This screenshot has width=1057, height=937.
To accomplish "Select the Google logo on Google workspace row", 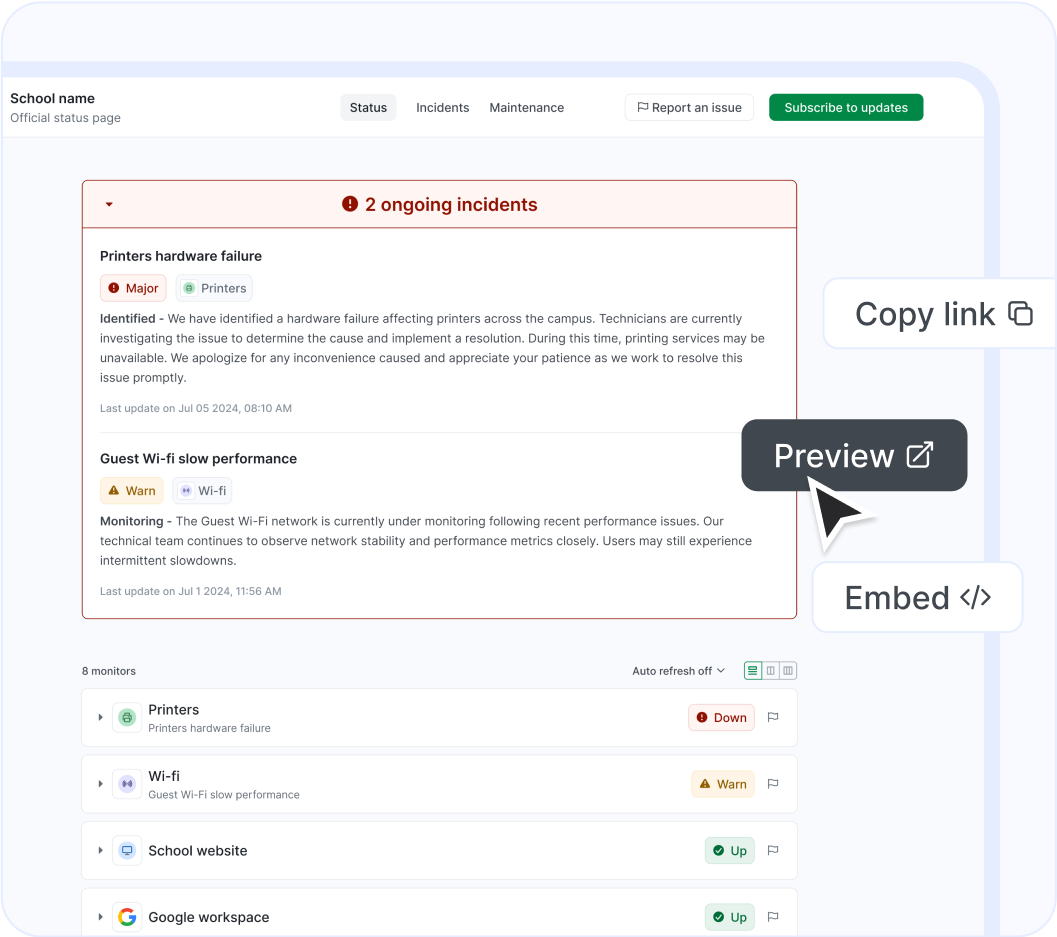I will click(x=126, y=916).
